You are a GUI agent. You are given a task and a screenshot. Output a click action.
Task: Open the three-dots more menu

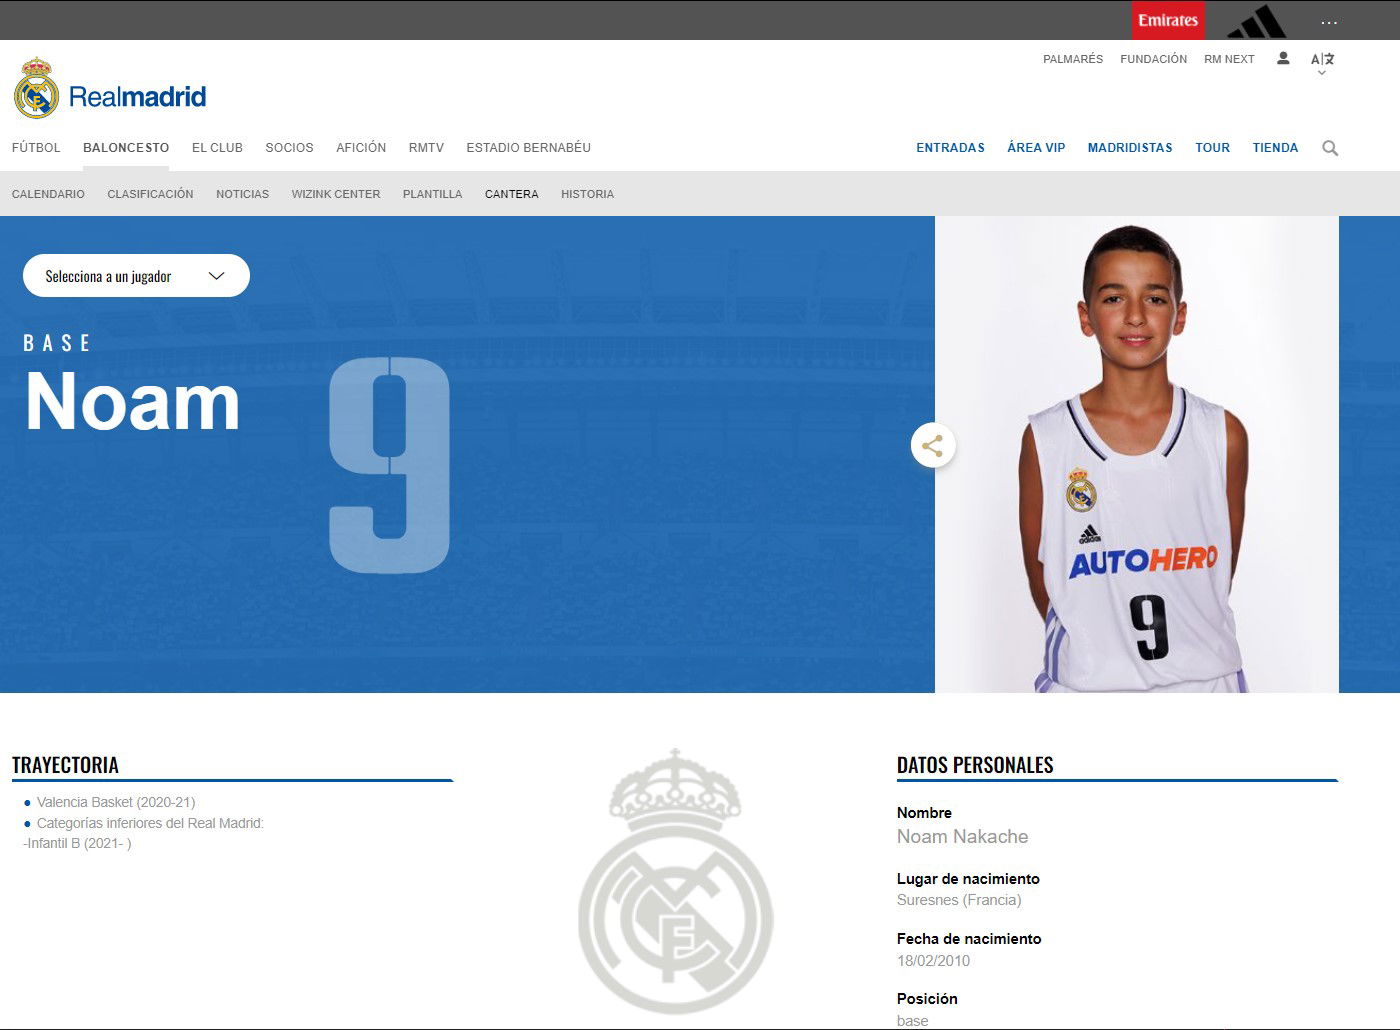pos(1329,21)
